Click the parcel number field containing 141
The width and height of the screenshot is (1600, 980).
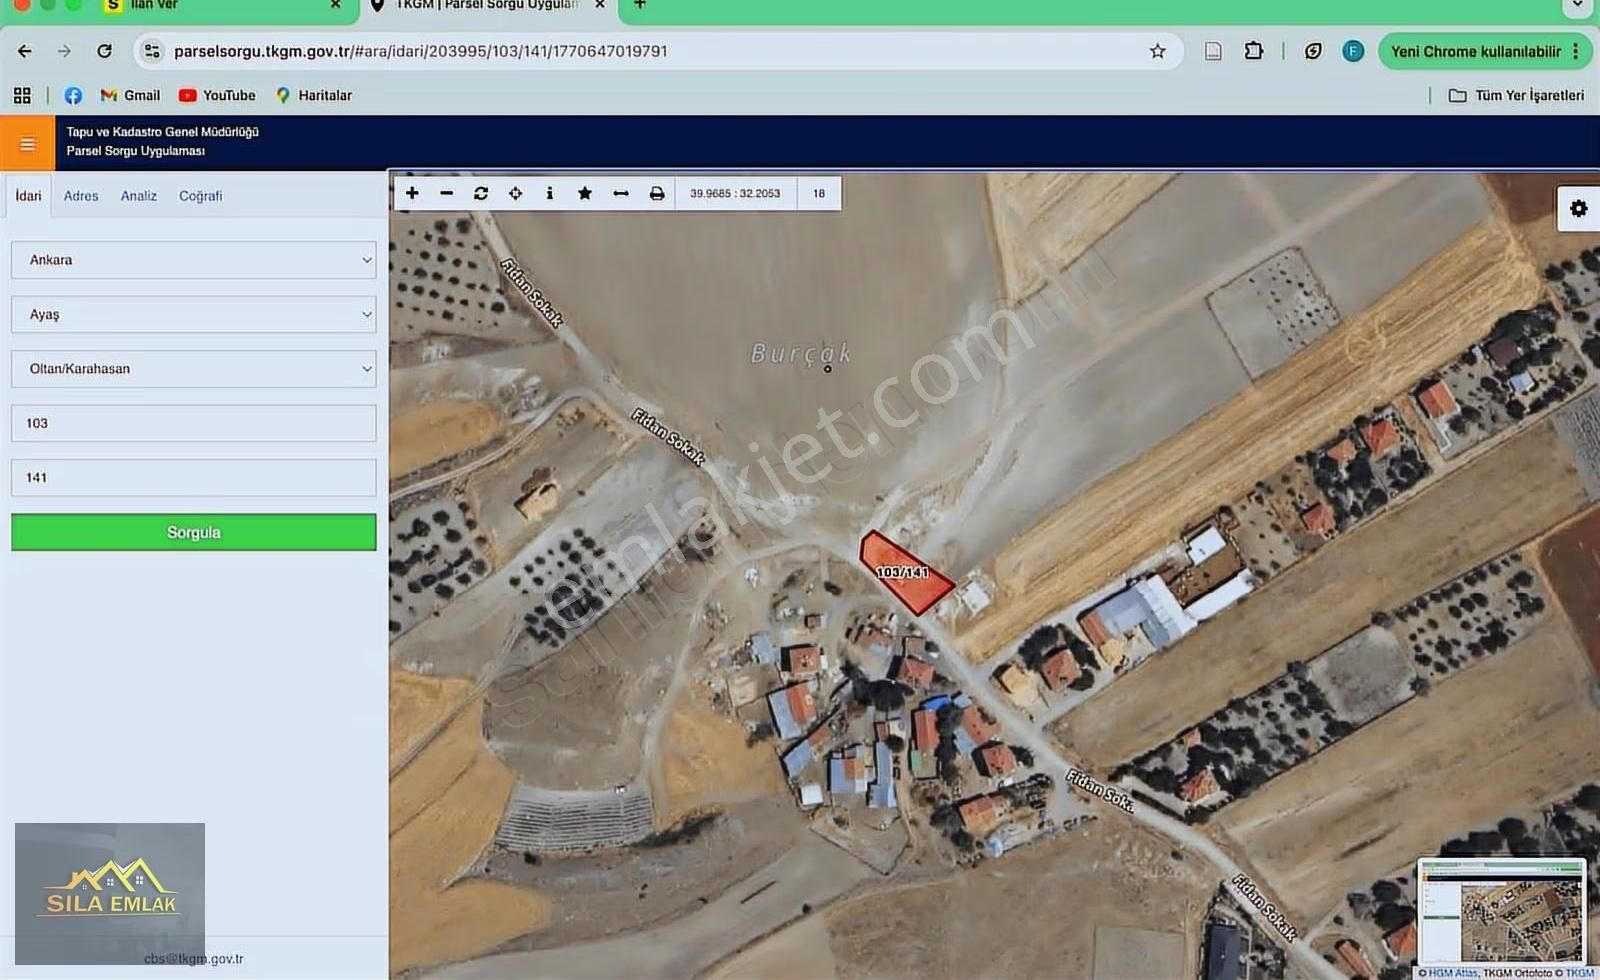point(194,478)
